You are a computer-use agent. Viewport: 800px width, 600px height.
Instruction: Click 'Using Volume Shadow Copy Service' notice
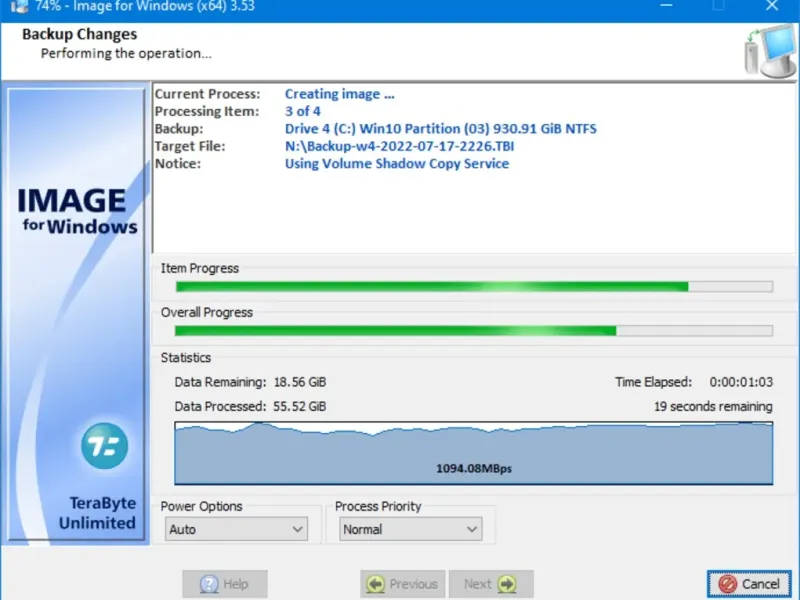click(x=397, y=163)
